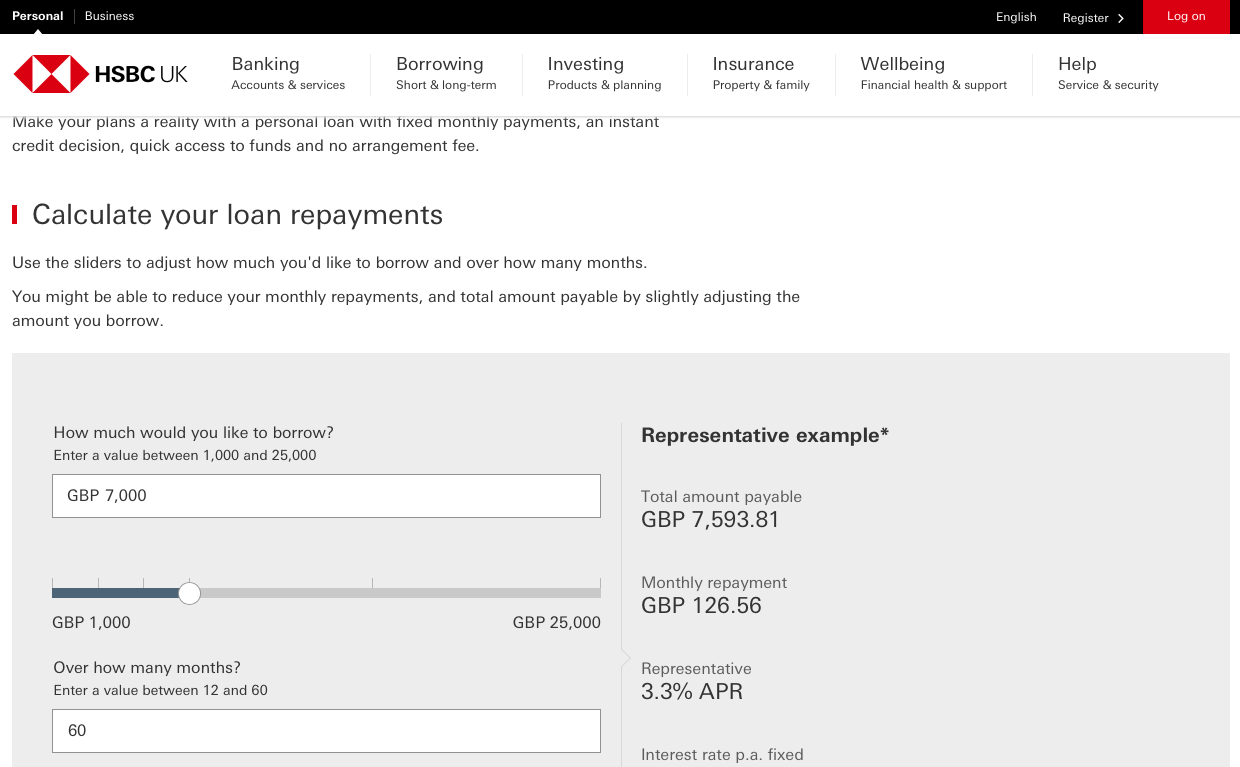The height and width of the screenshot is (767, 1240).
Task: Click the loan amount slider handle
Action: point(189,593)
